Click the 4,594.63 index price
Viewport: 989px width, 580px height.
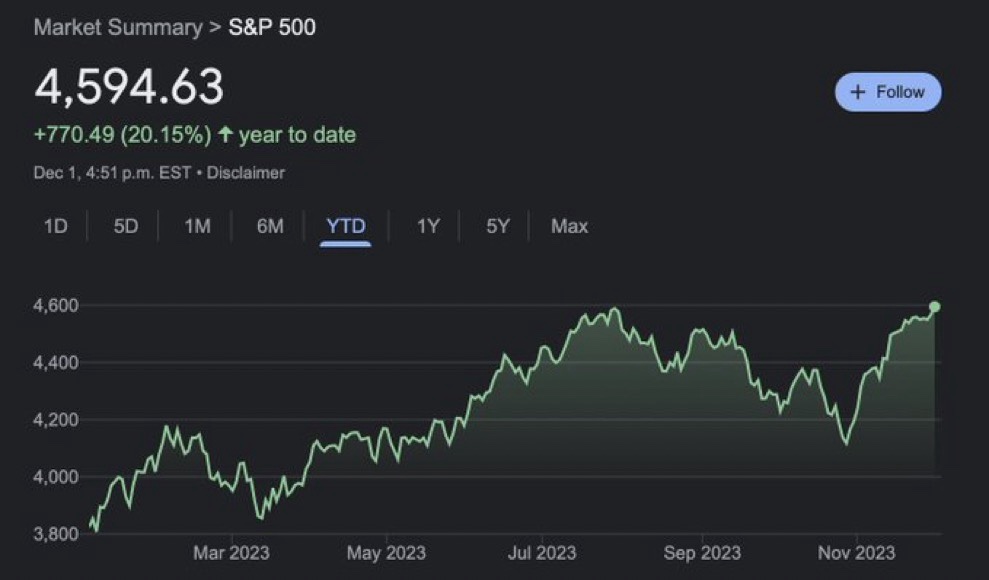pyautogui.click(x=129, y=88)
